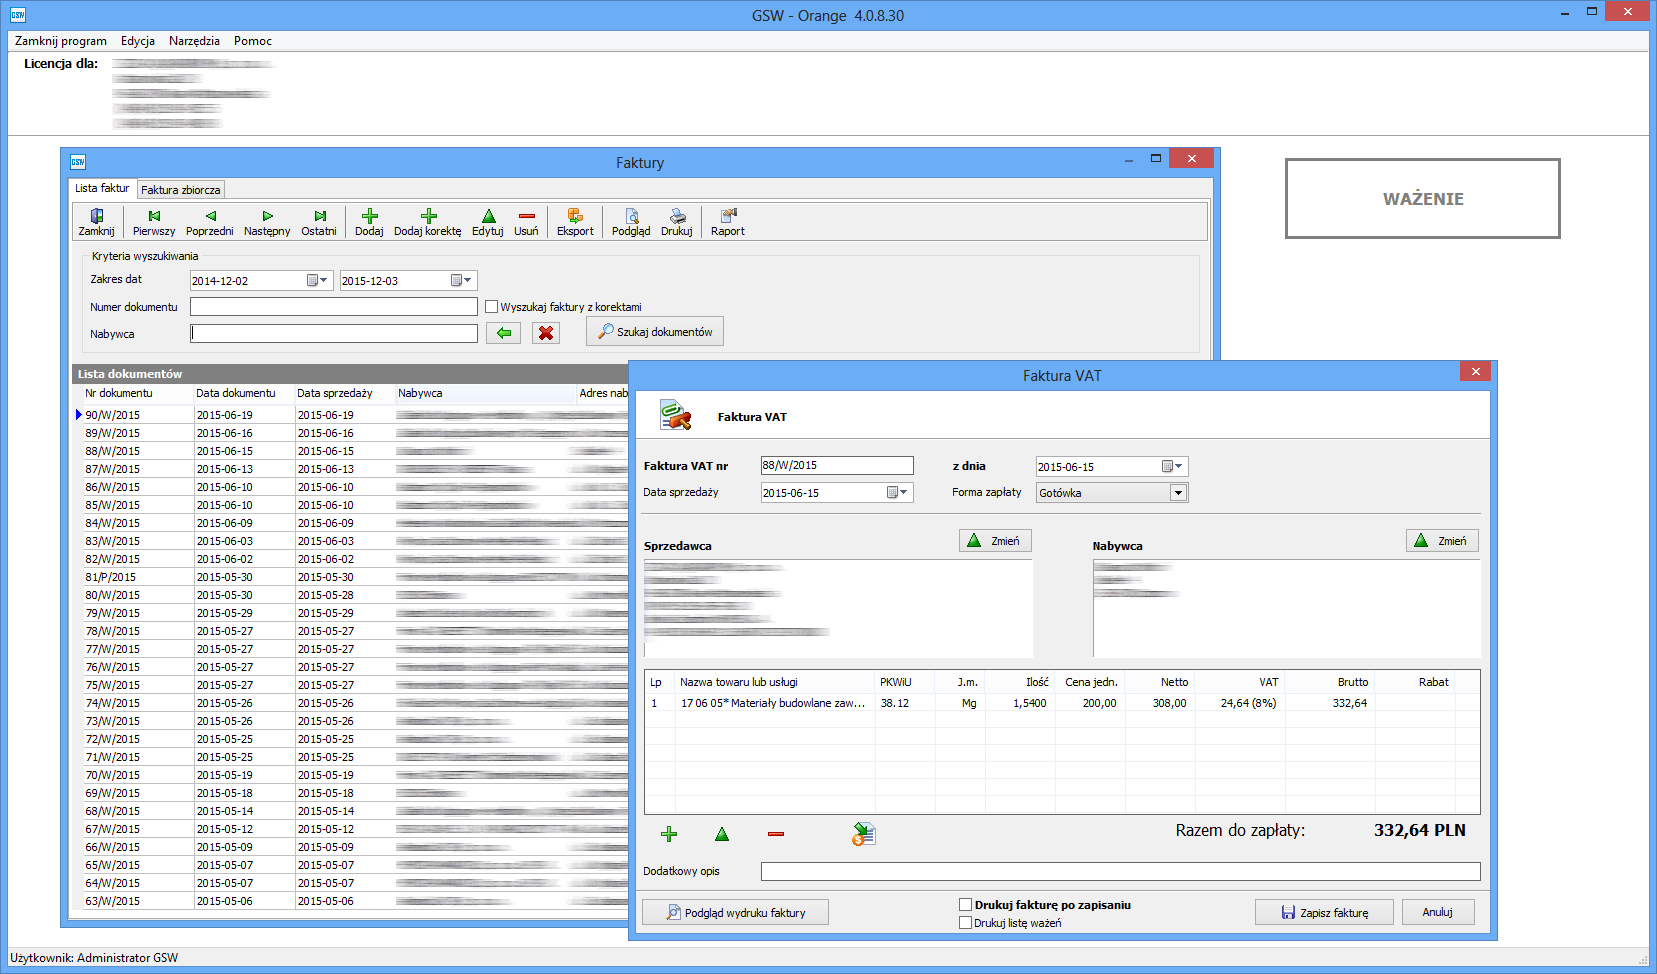Click the Dodatkowy opis text field
The height and width of the screenshot is (974, 1657).
(1120, 872)
